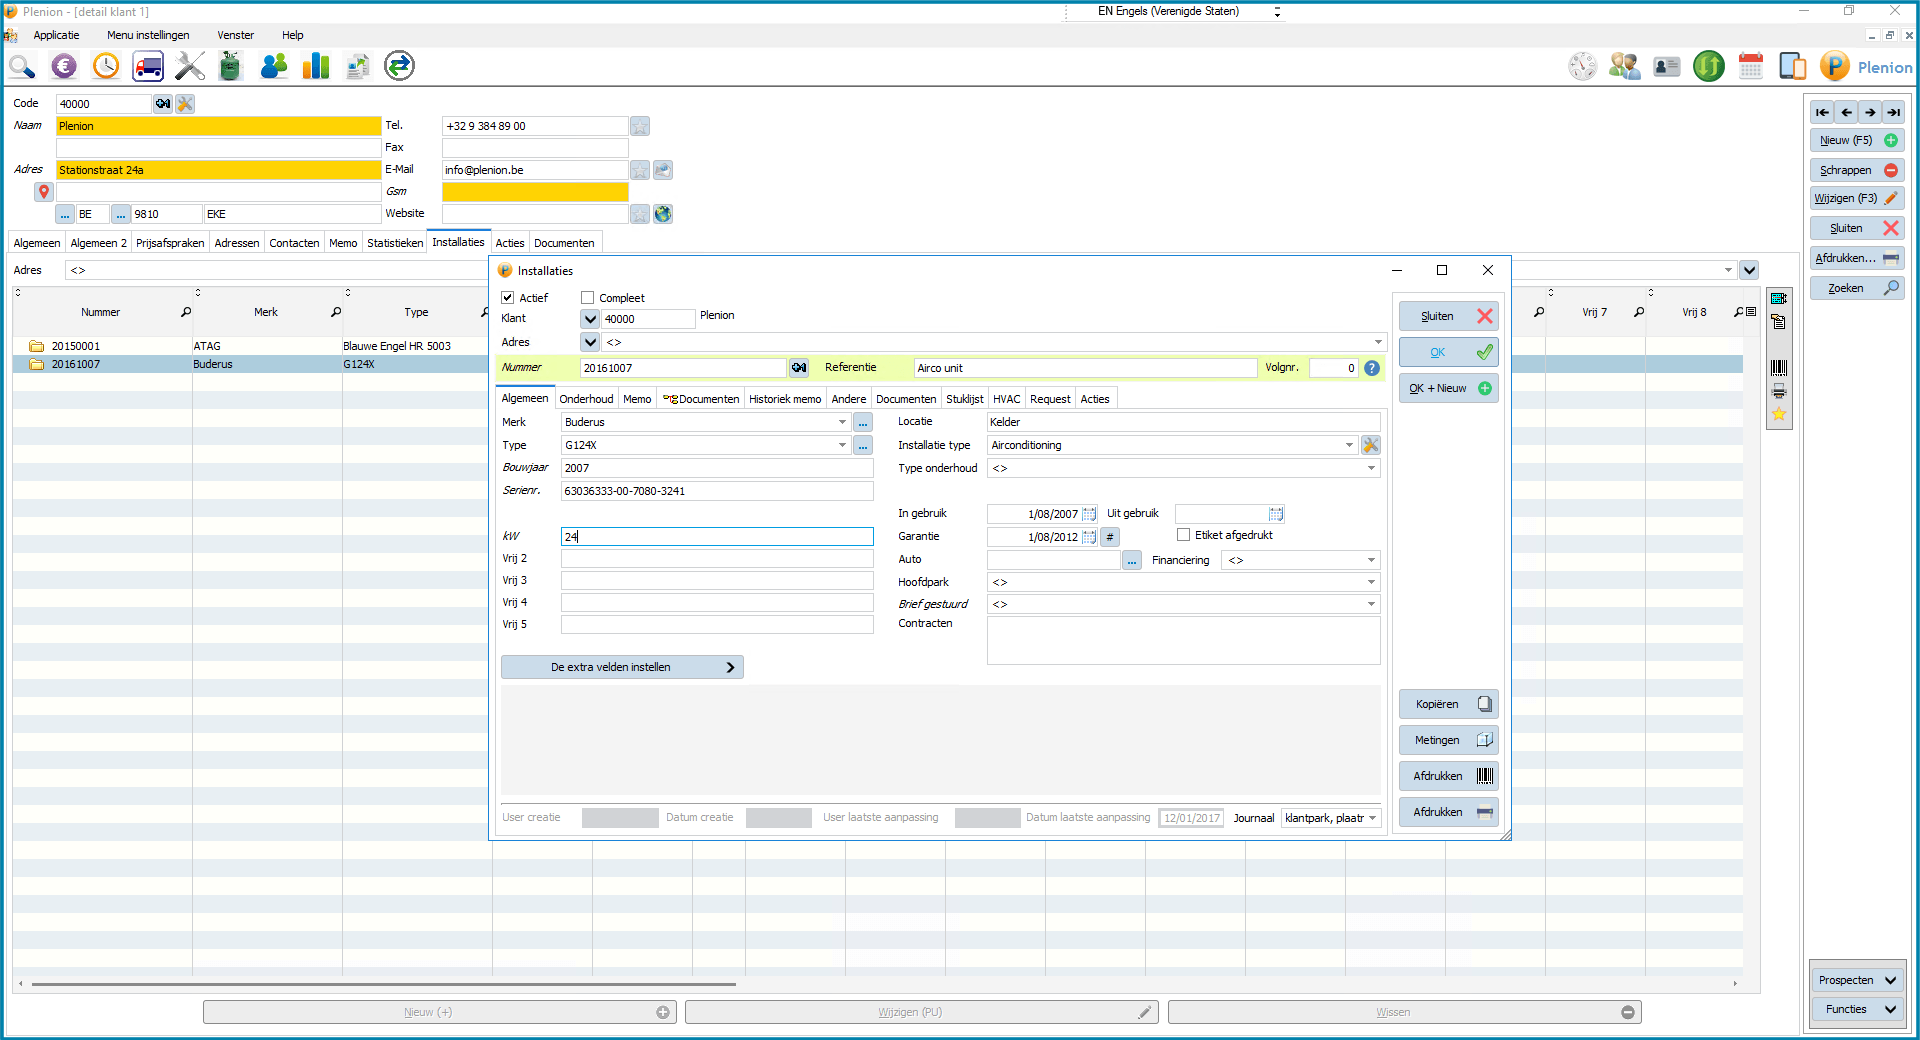Click the wrench icon next to Installatie type
1920x1040 pixels.
(x=1371, y=445)
